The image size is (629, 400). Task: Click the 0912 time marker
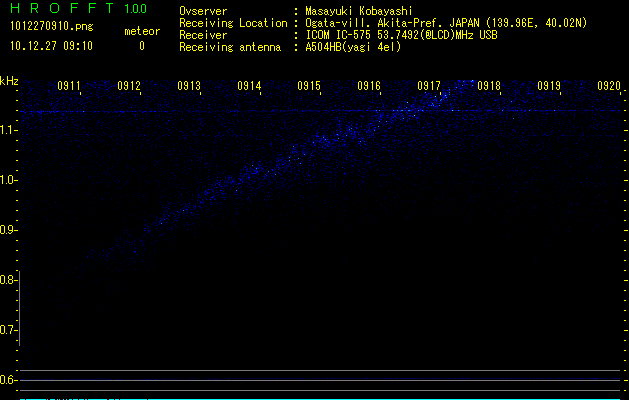pyautogui.click(x=129, y=86)
